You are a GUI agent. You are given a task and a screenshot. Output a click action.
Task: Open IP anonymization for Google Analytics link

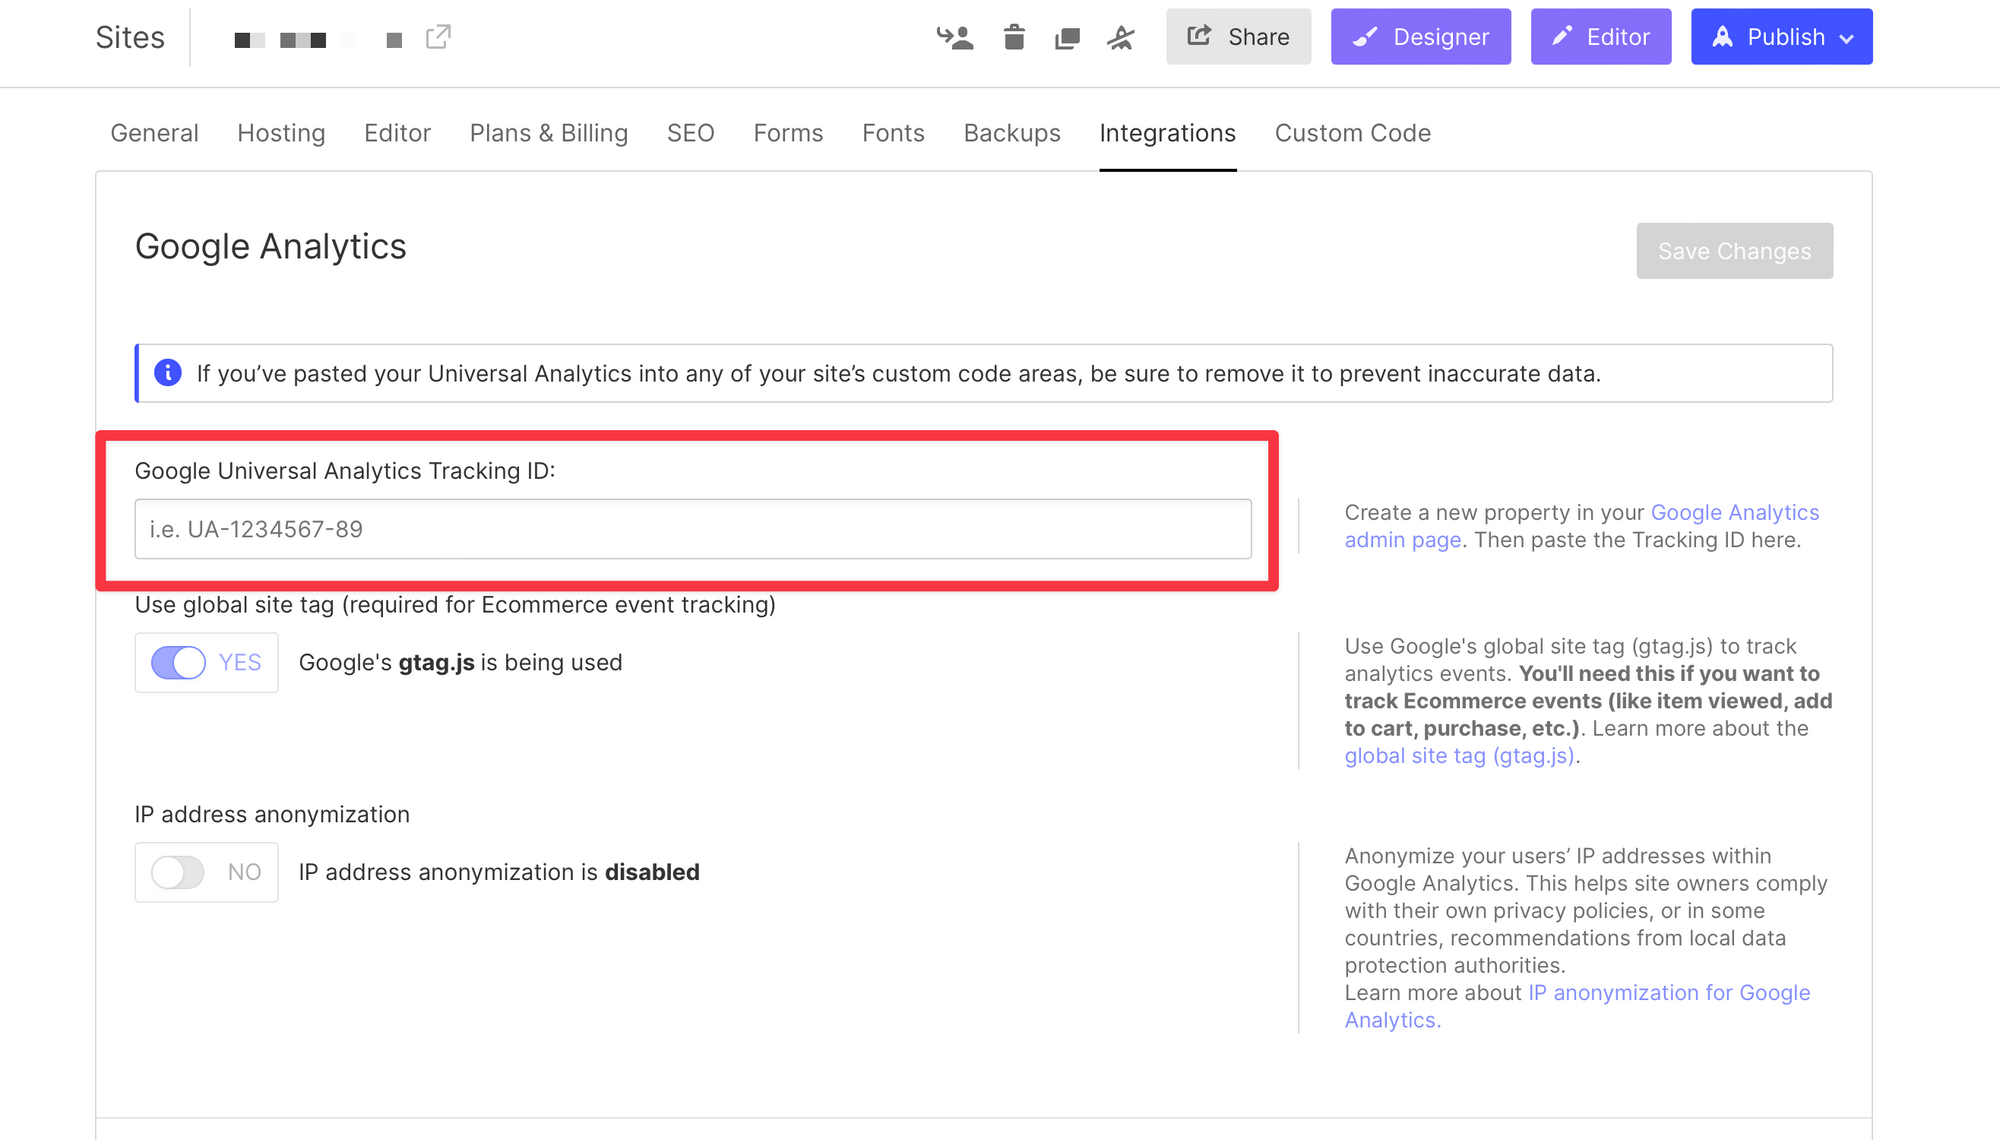(x=1668, y=993)
